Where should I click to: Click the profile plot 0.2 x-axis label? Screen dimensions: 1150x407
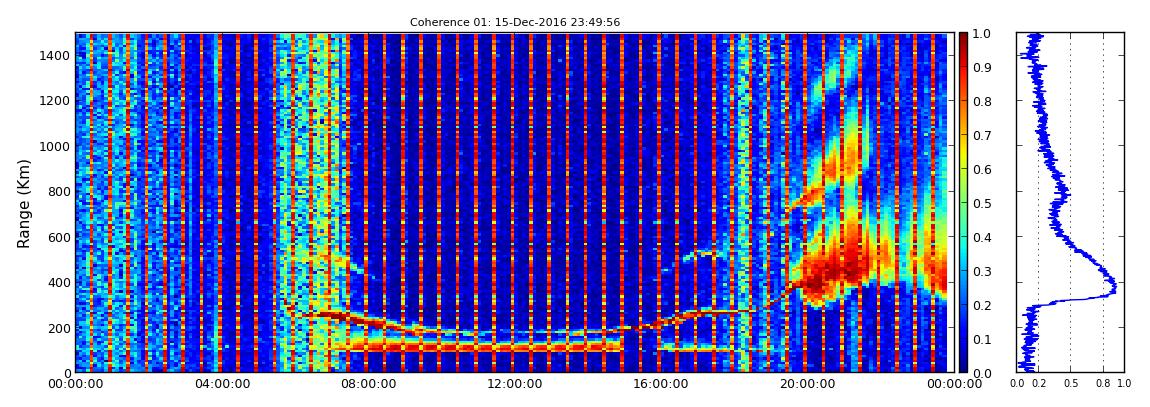pos(1039,383)
